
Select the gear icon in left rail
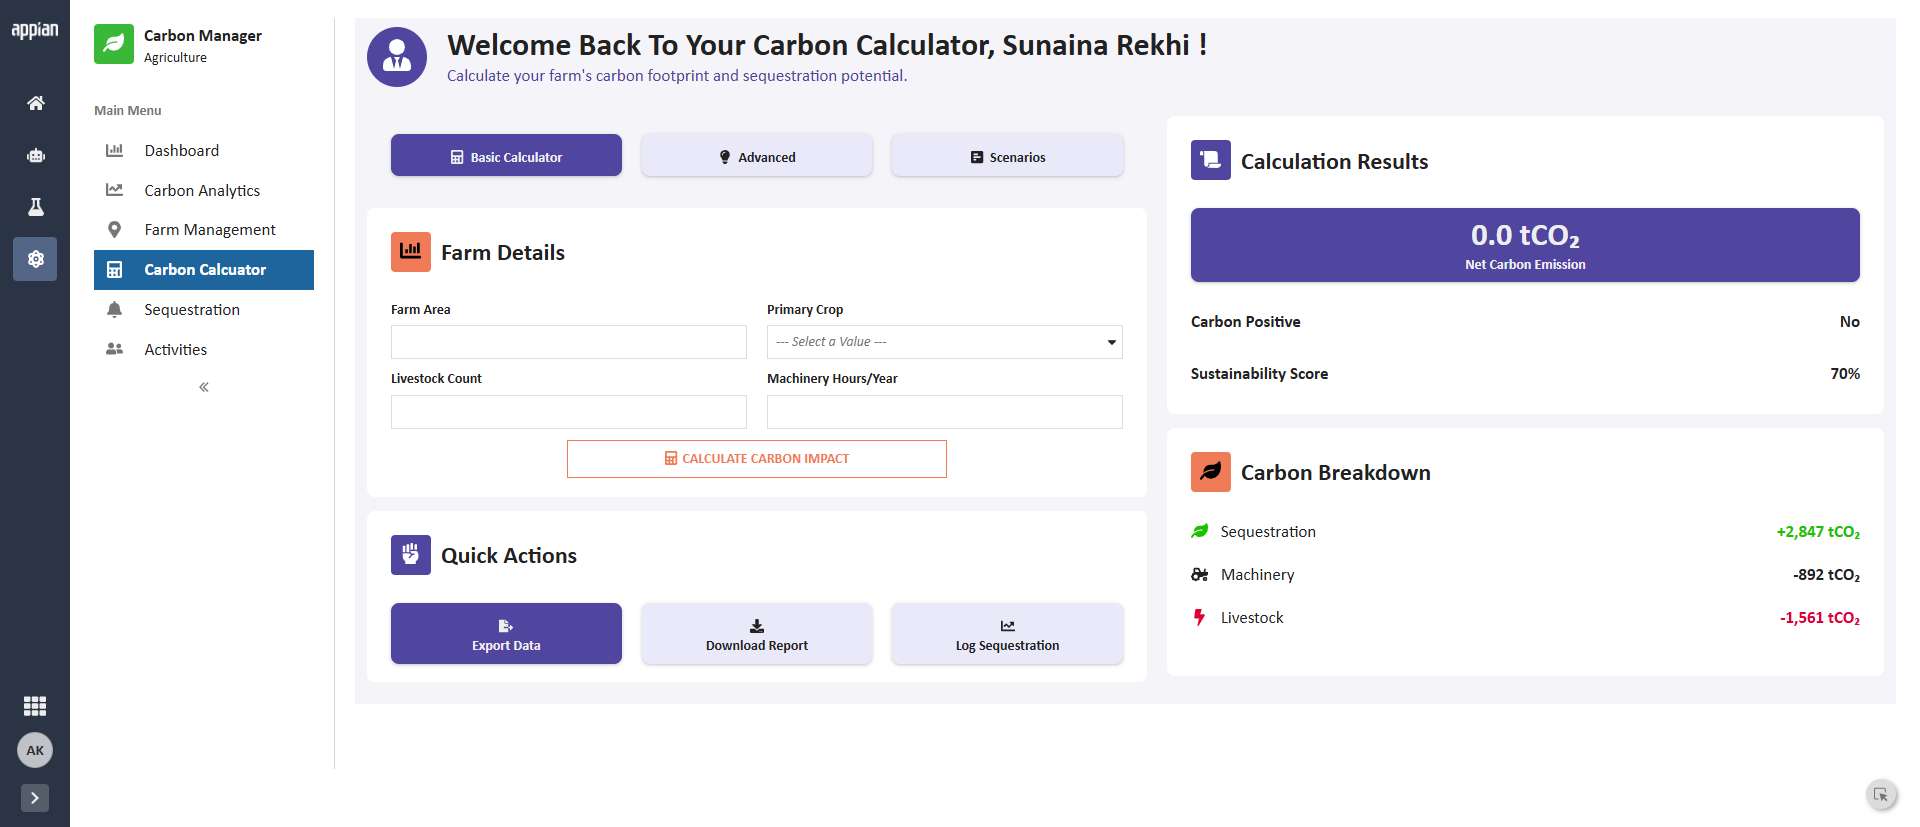35,259
